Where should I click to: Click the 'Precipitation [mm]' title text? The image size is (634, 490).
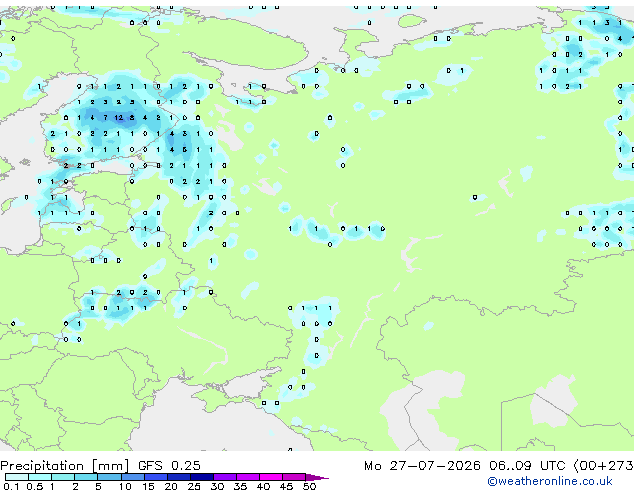[64, 466]
